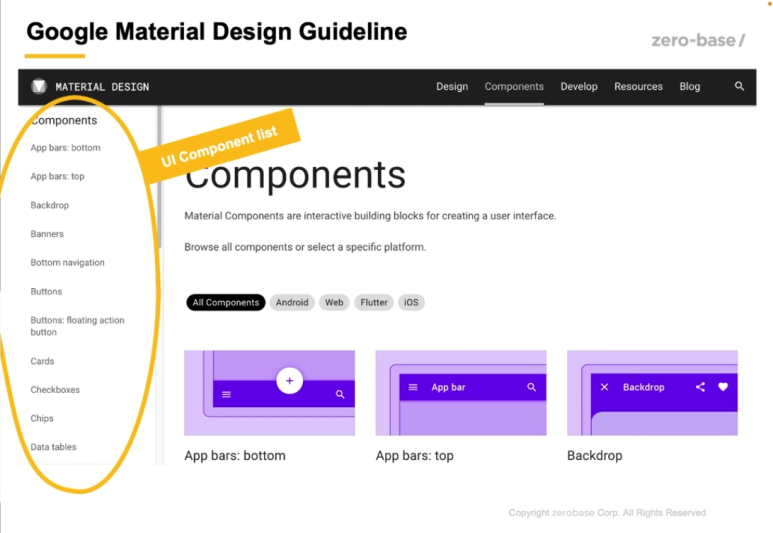
Task: Click the heart icon in Backdrop thumbnail
Action: pyautogui.click(x=723, y=387)
